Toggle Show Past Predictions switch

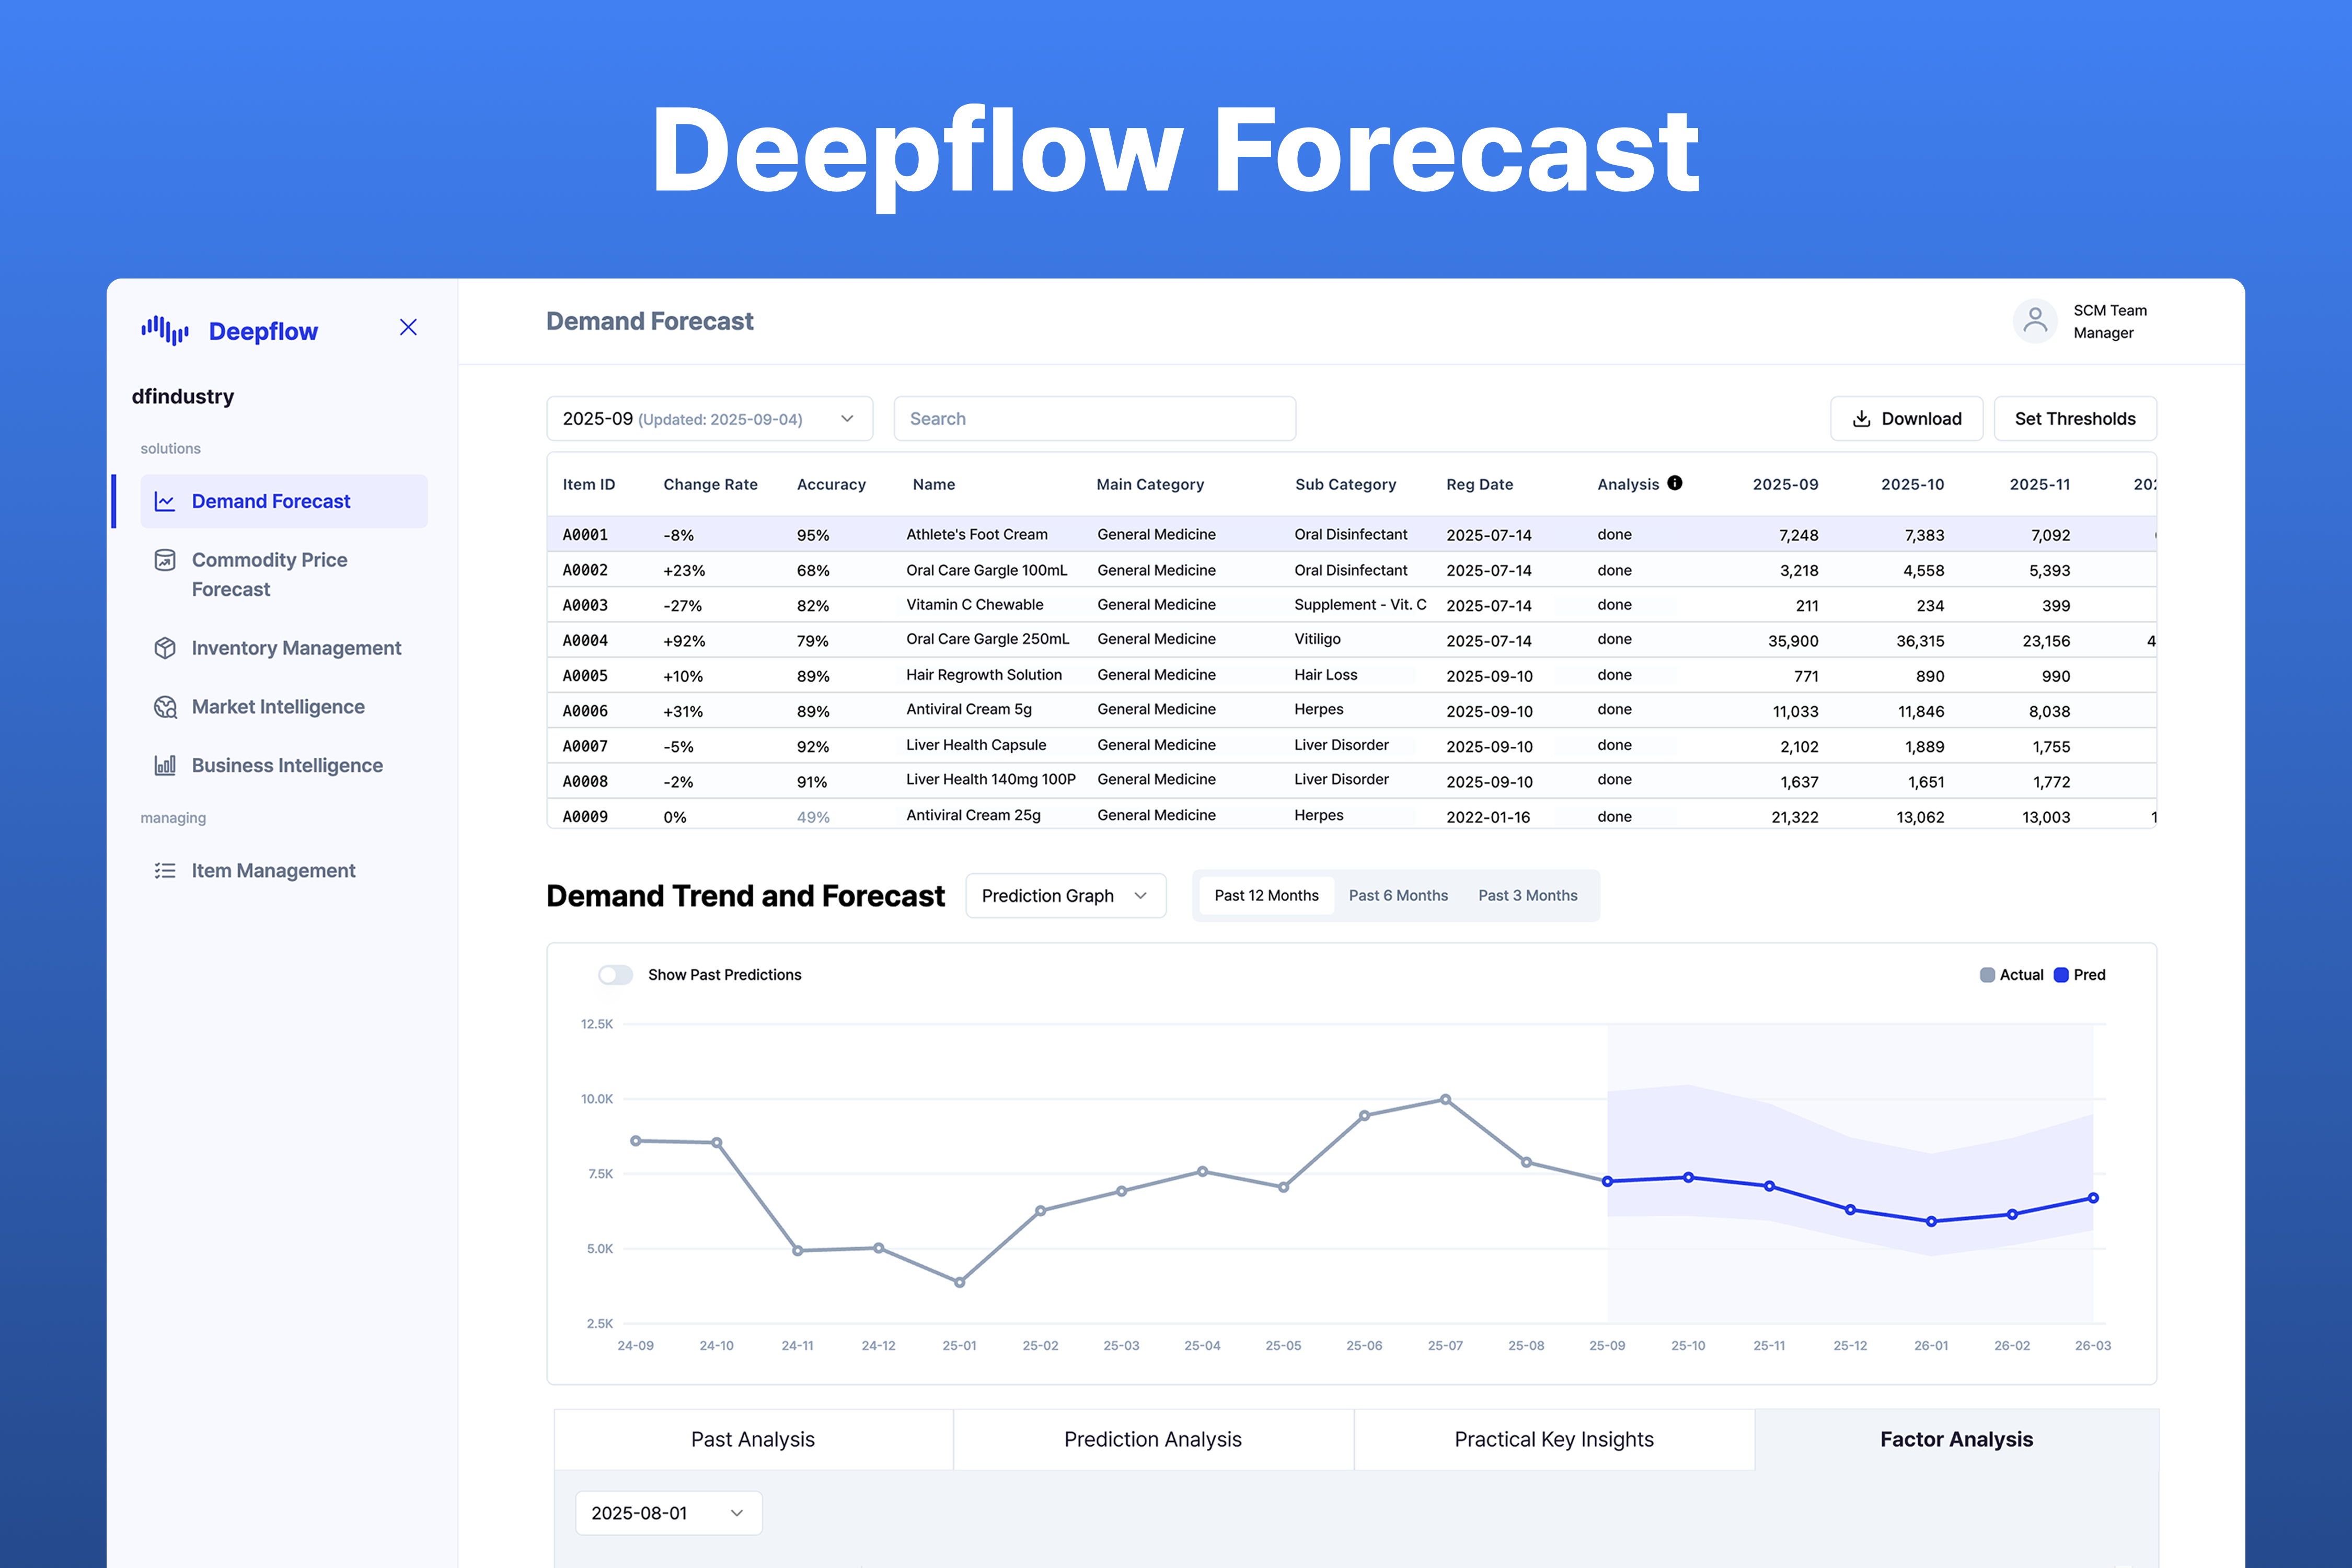pyautogui.click(x=615, y=975)
